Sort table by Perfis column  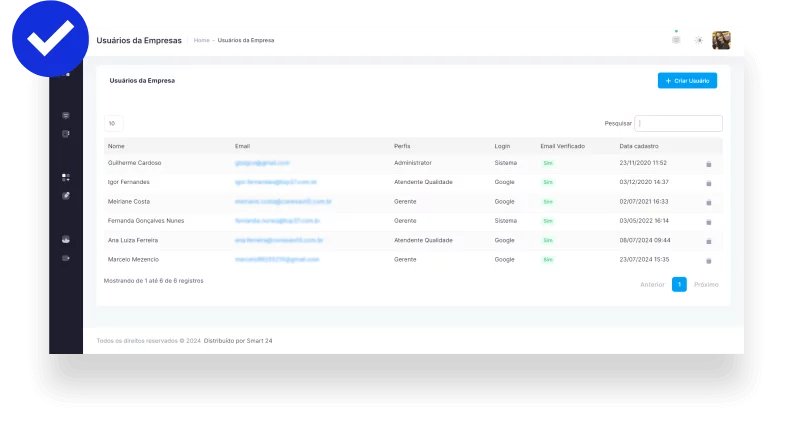point(402,146)
